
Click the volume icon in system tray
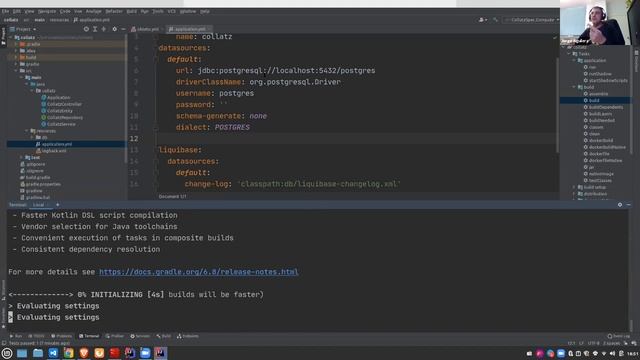[612, 353]
